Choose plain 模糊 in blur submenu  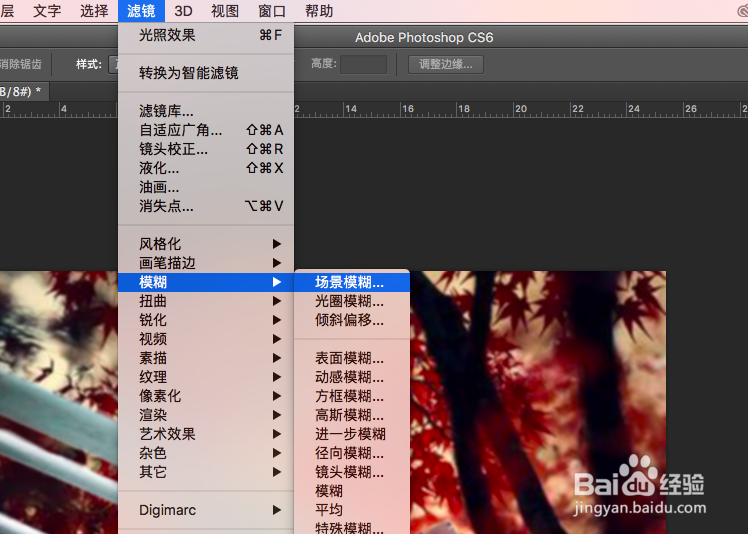352,491
